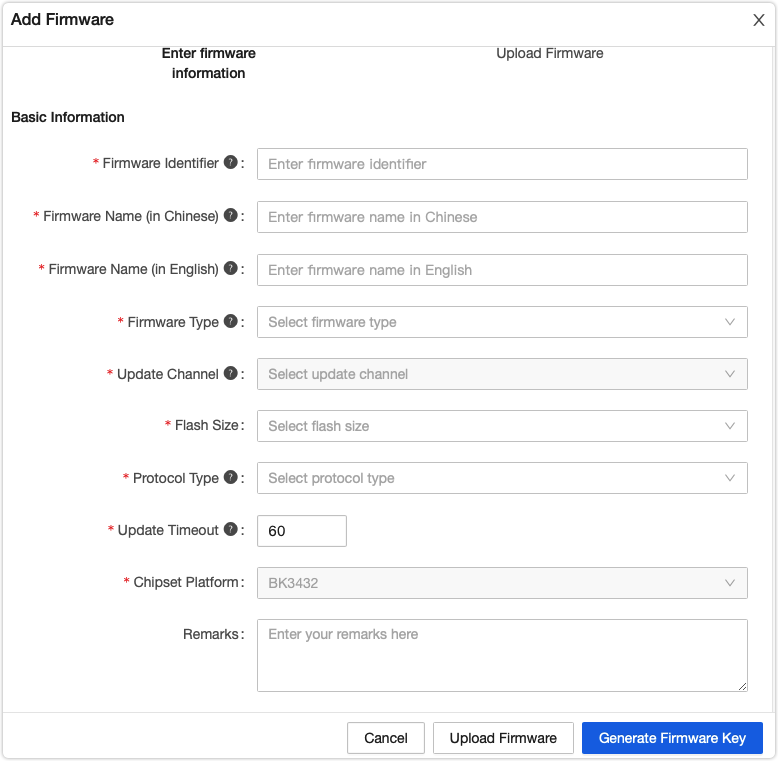Open the Select update channel dropdown

[x=502, y=374]
